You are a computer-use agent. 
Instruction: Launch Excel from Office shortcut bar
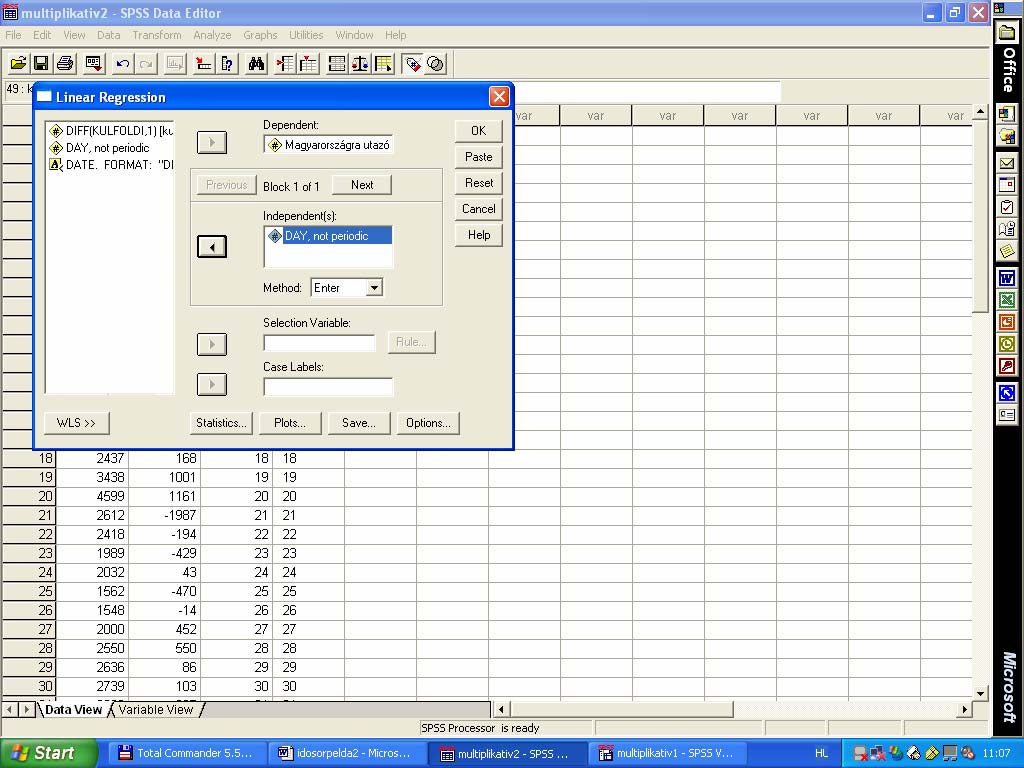point(1007,300)
